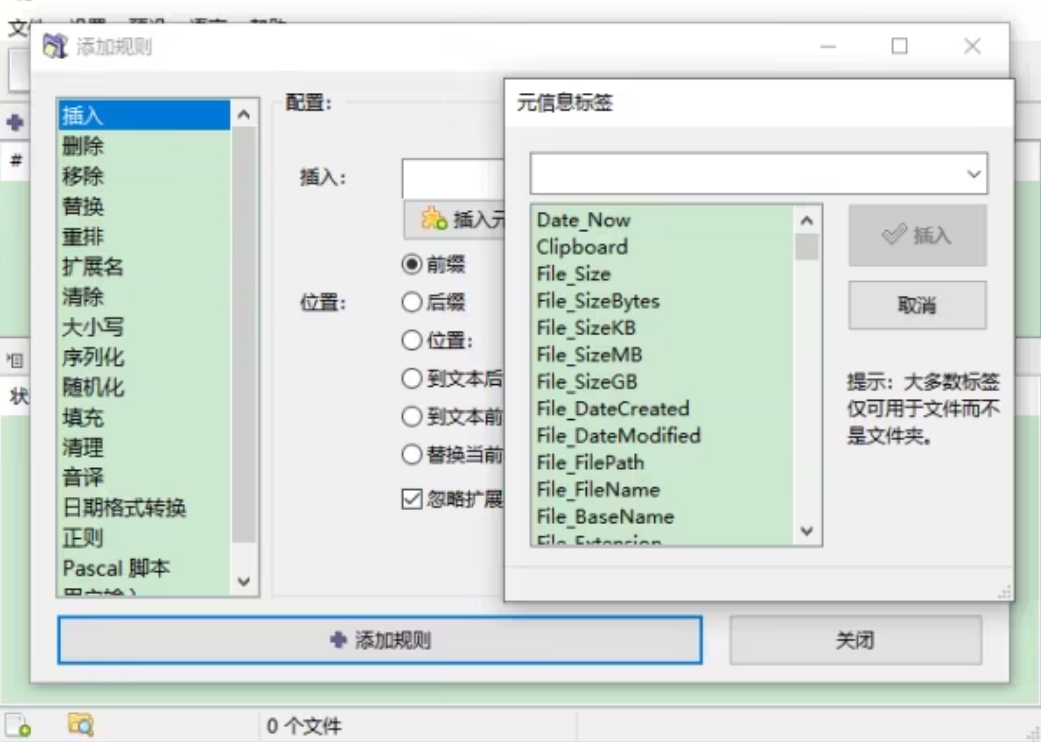Click the rule list scroll up arrow

point(244,115)
